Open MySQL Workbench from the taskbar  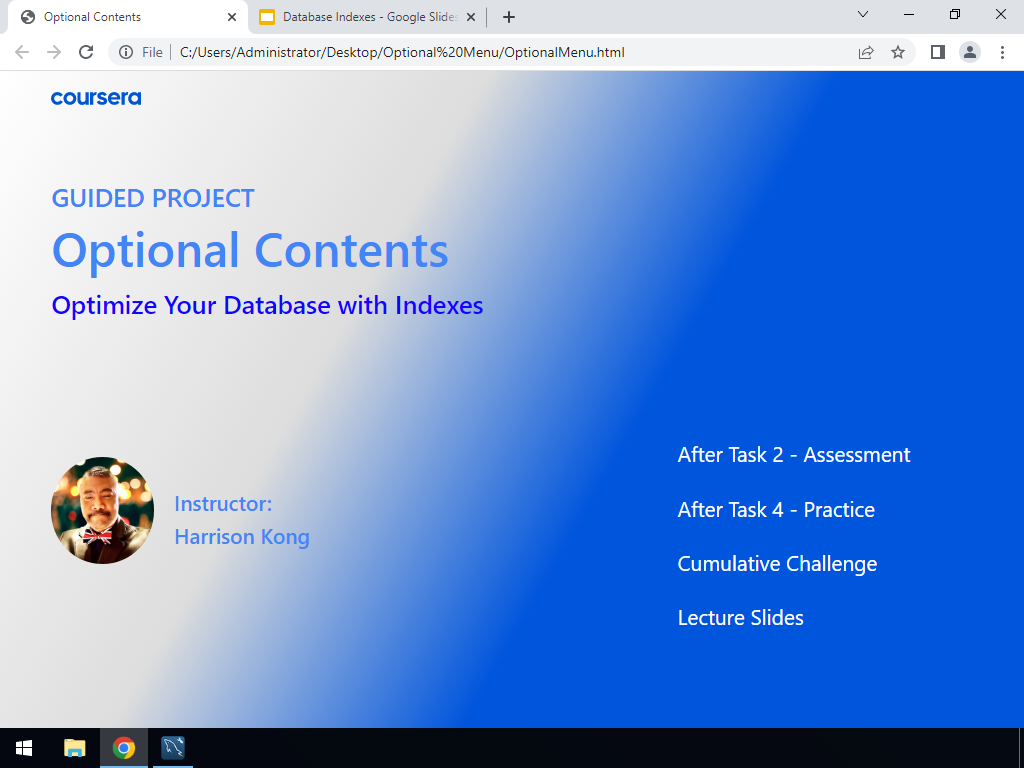173,748
